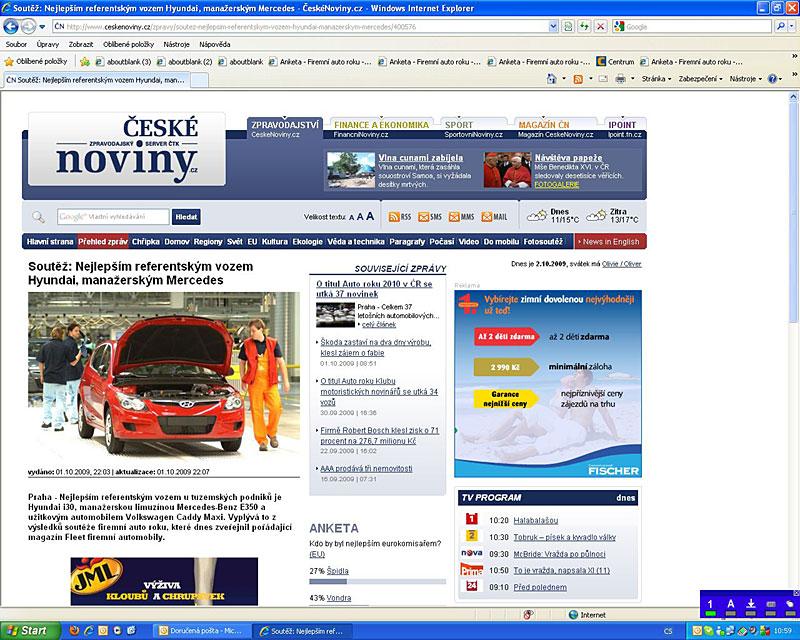Click the download arrow icon in blue overlay panel
Viewport: 800px width, 640px height.
[751, 605]
